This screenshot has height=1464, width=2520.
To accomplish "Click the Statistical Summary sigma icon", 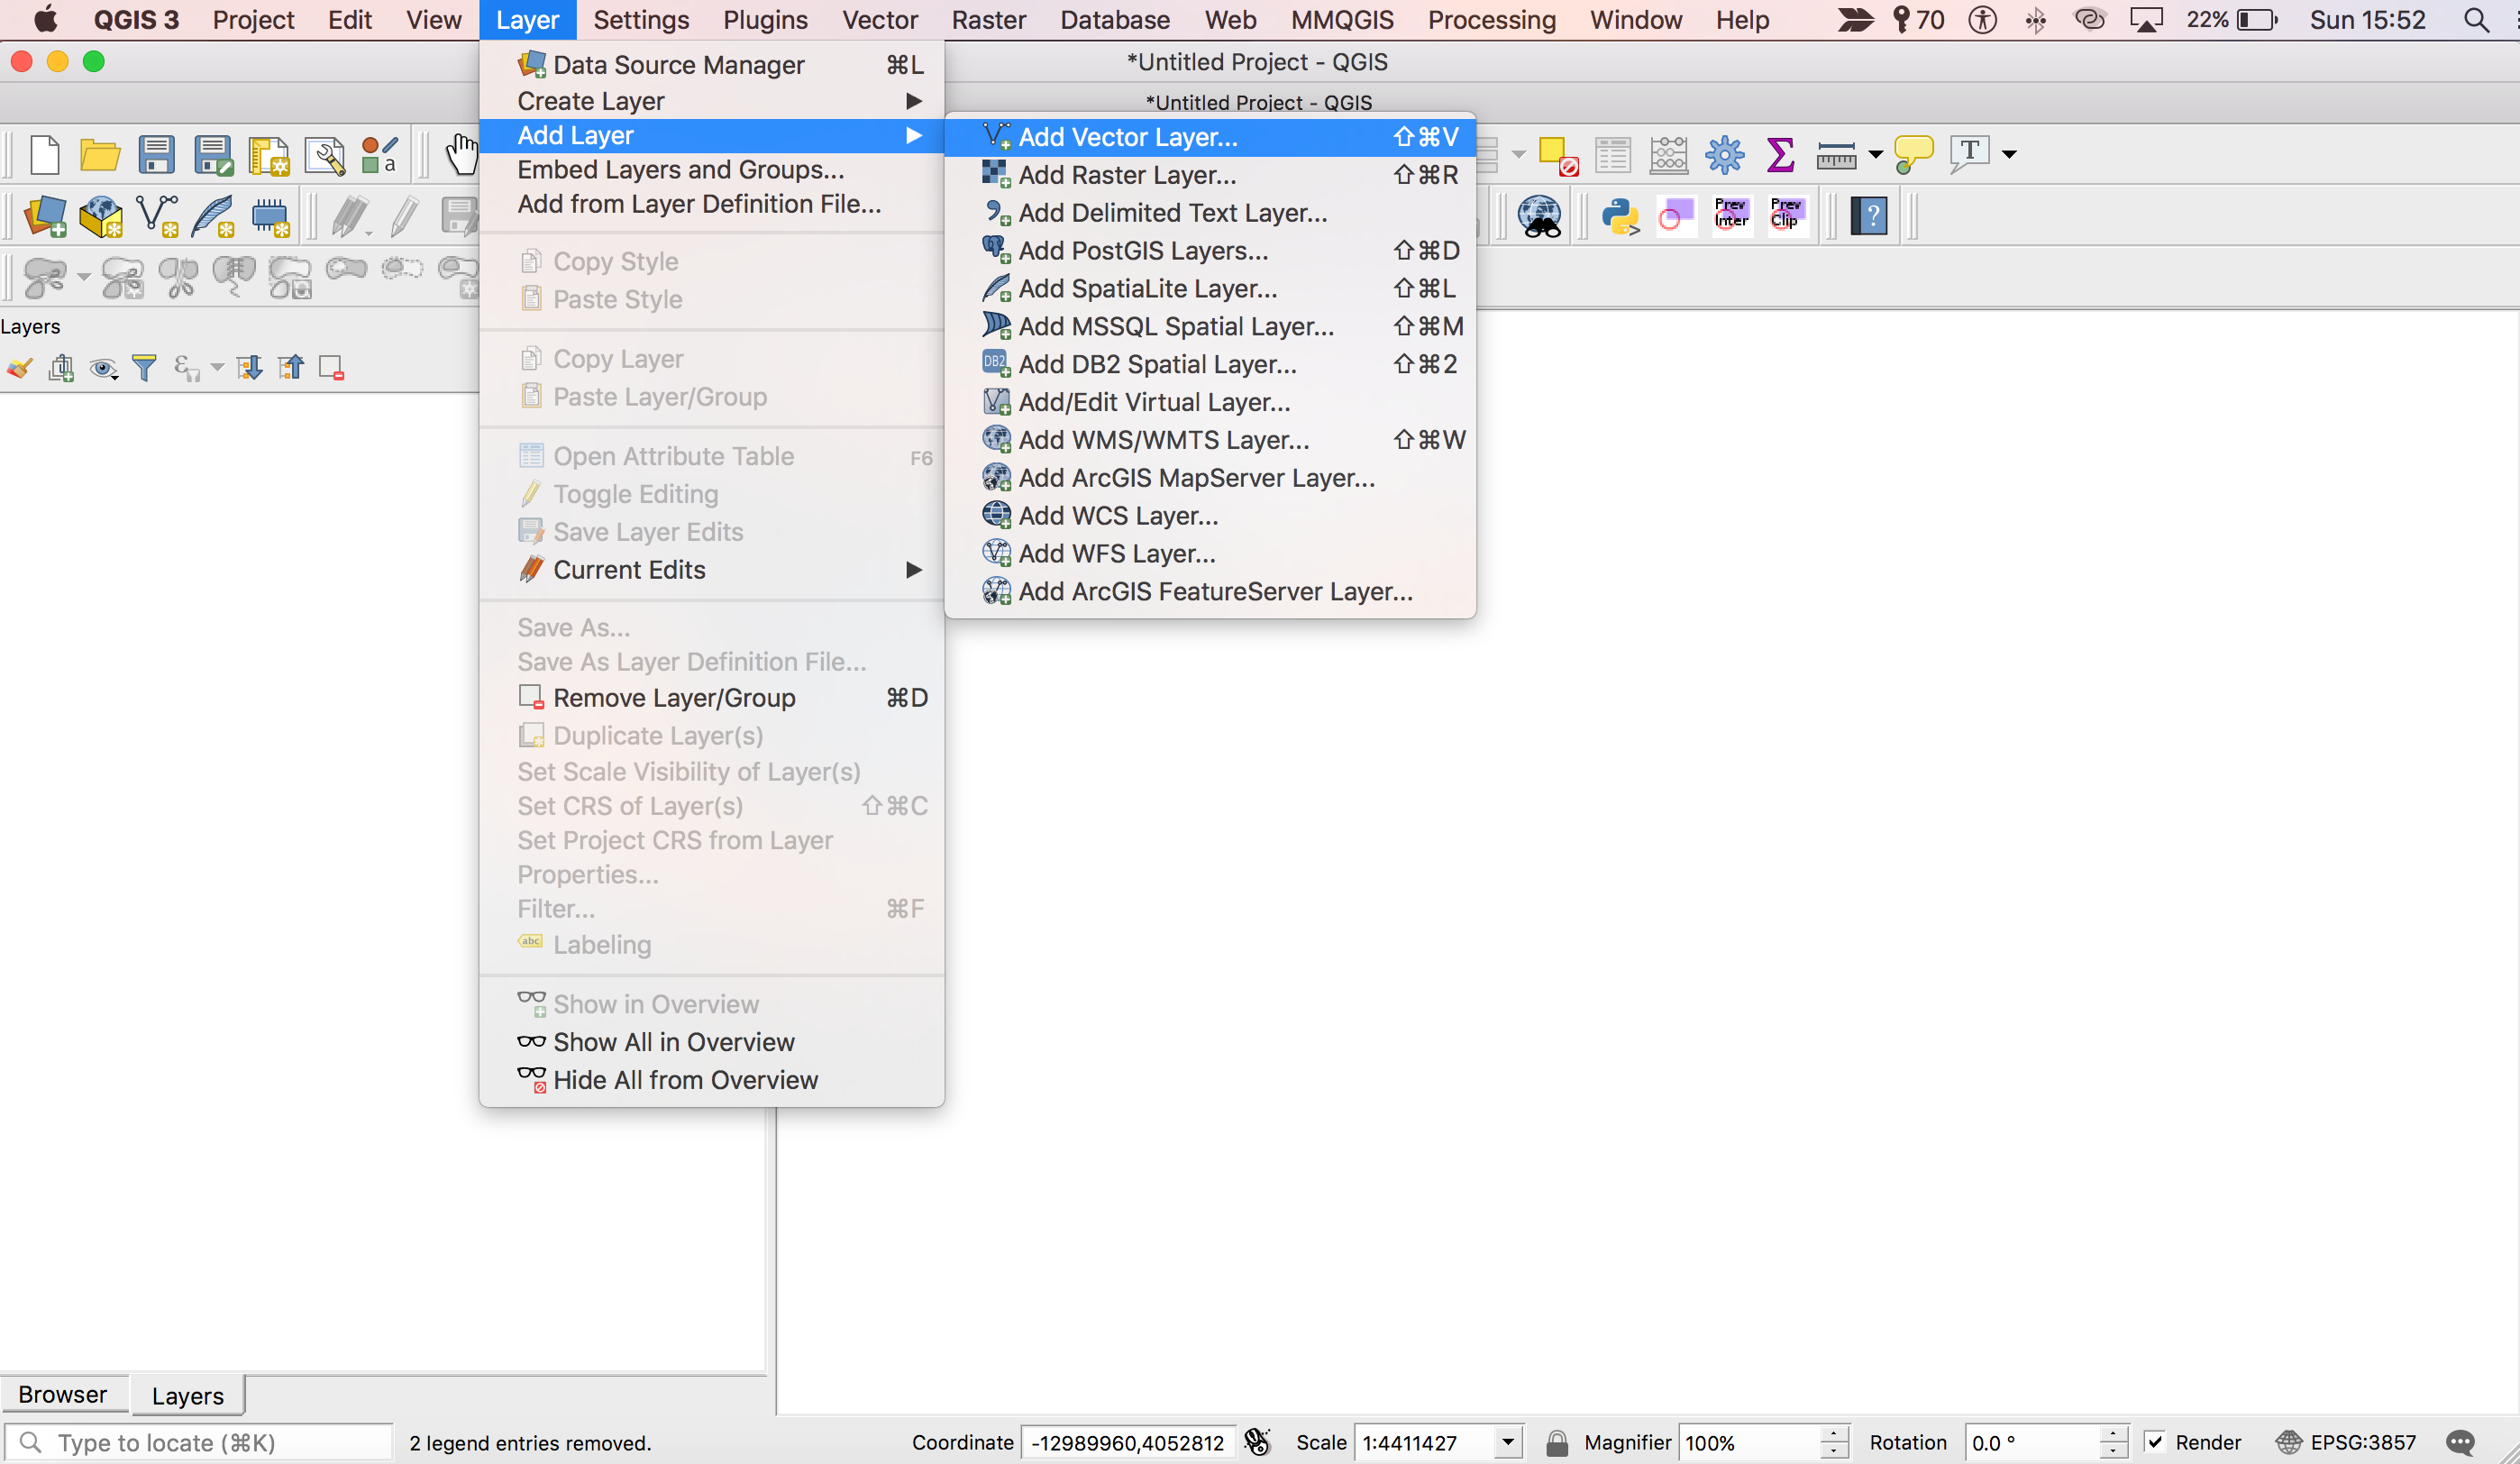I will (1780, 155).
